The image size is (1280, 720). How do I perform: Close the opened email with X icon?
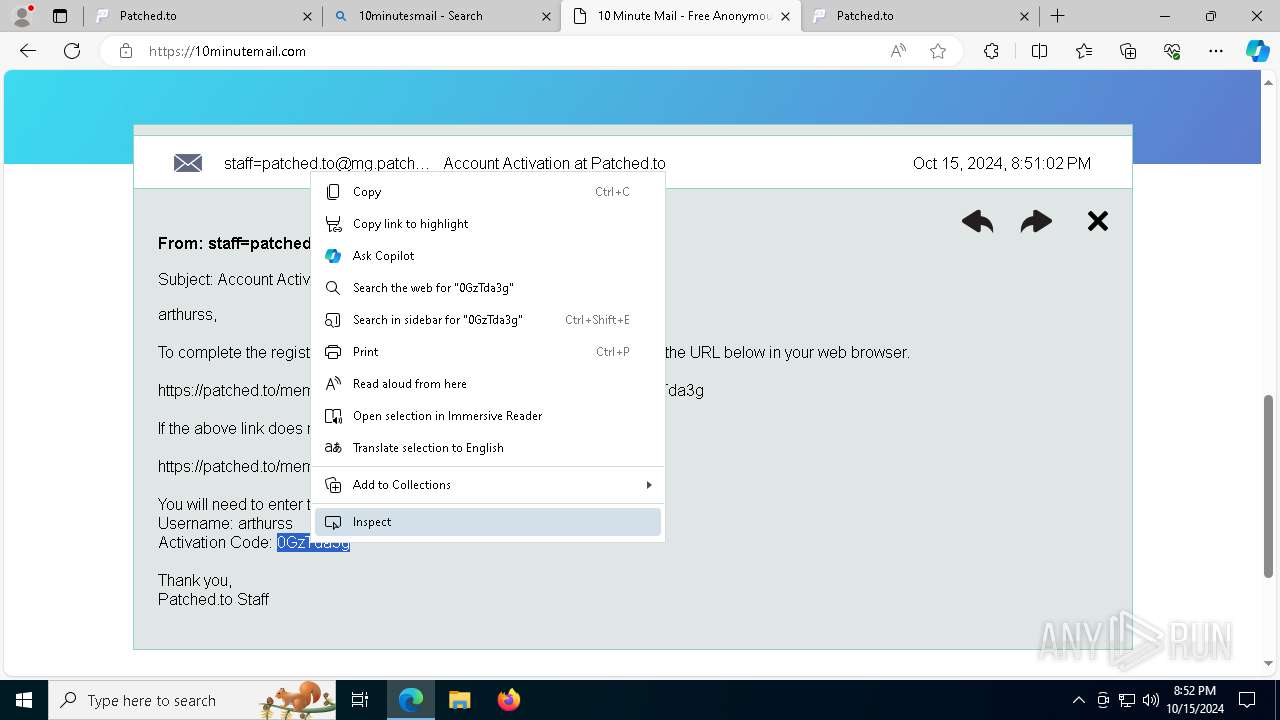point(1098,221)
